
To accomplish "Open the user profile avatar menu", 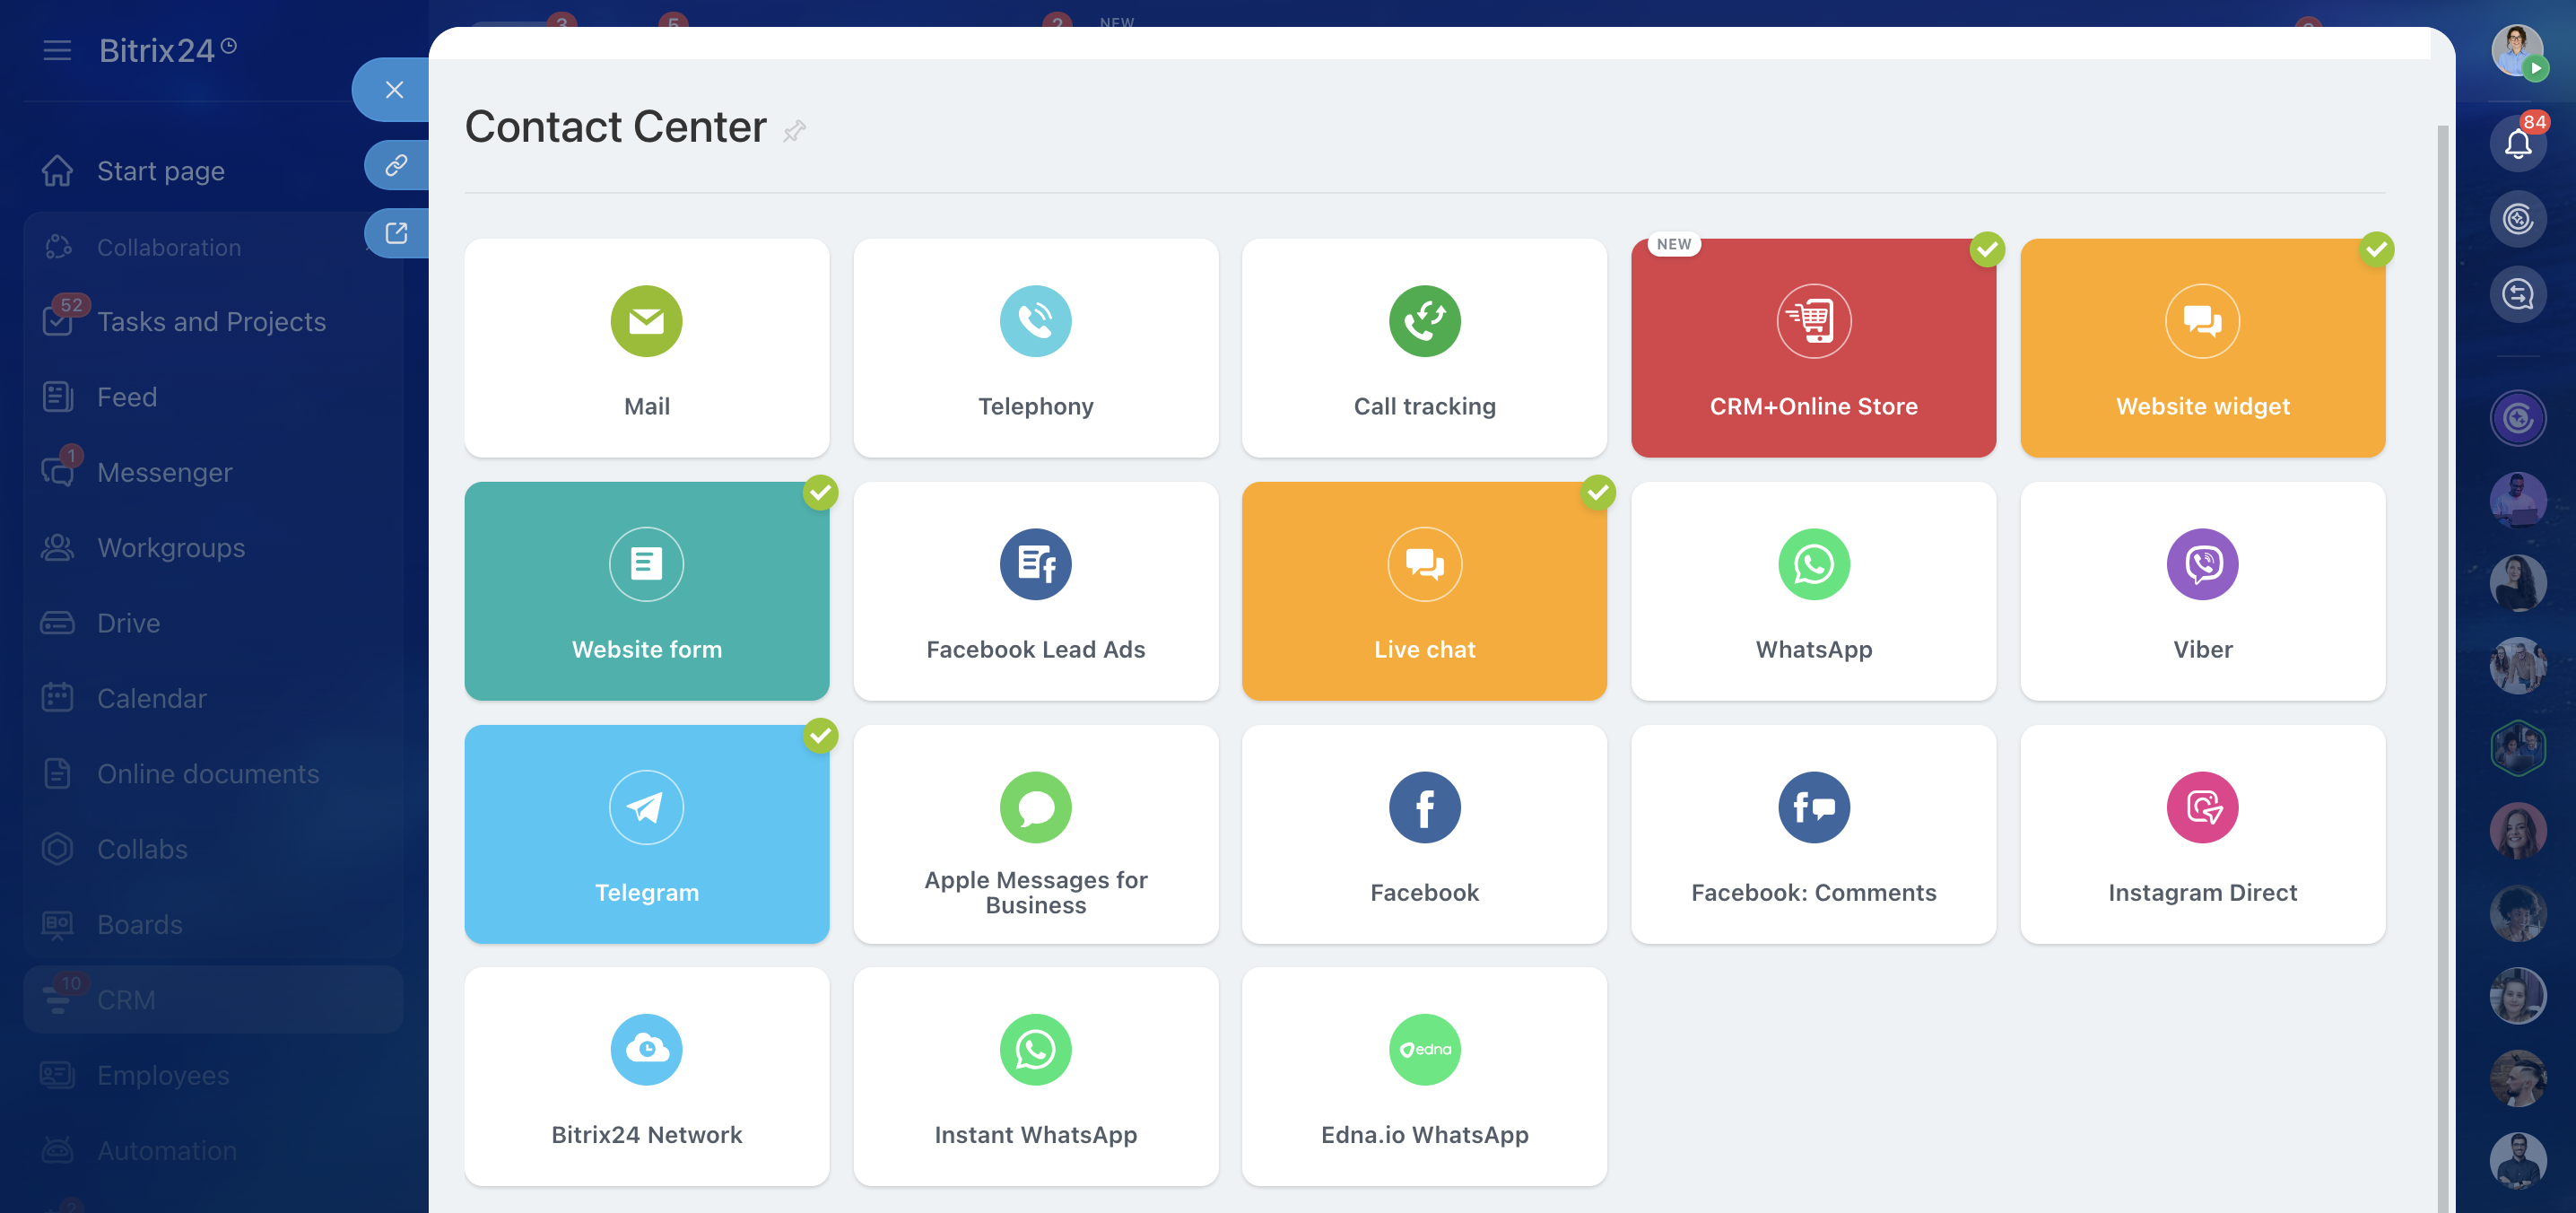I will pyautogui.click(x=2516, y=50).
